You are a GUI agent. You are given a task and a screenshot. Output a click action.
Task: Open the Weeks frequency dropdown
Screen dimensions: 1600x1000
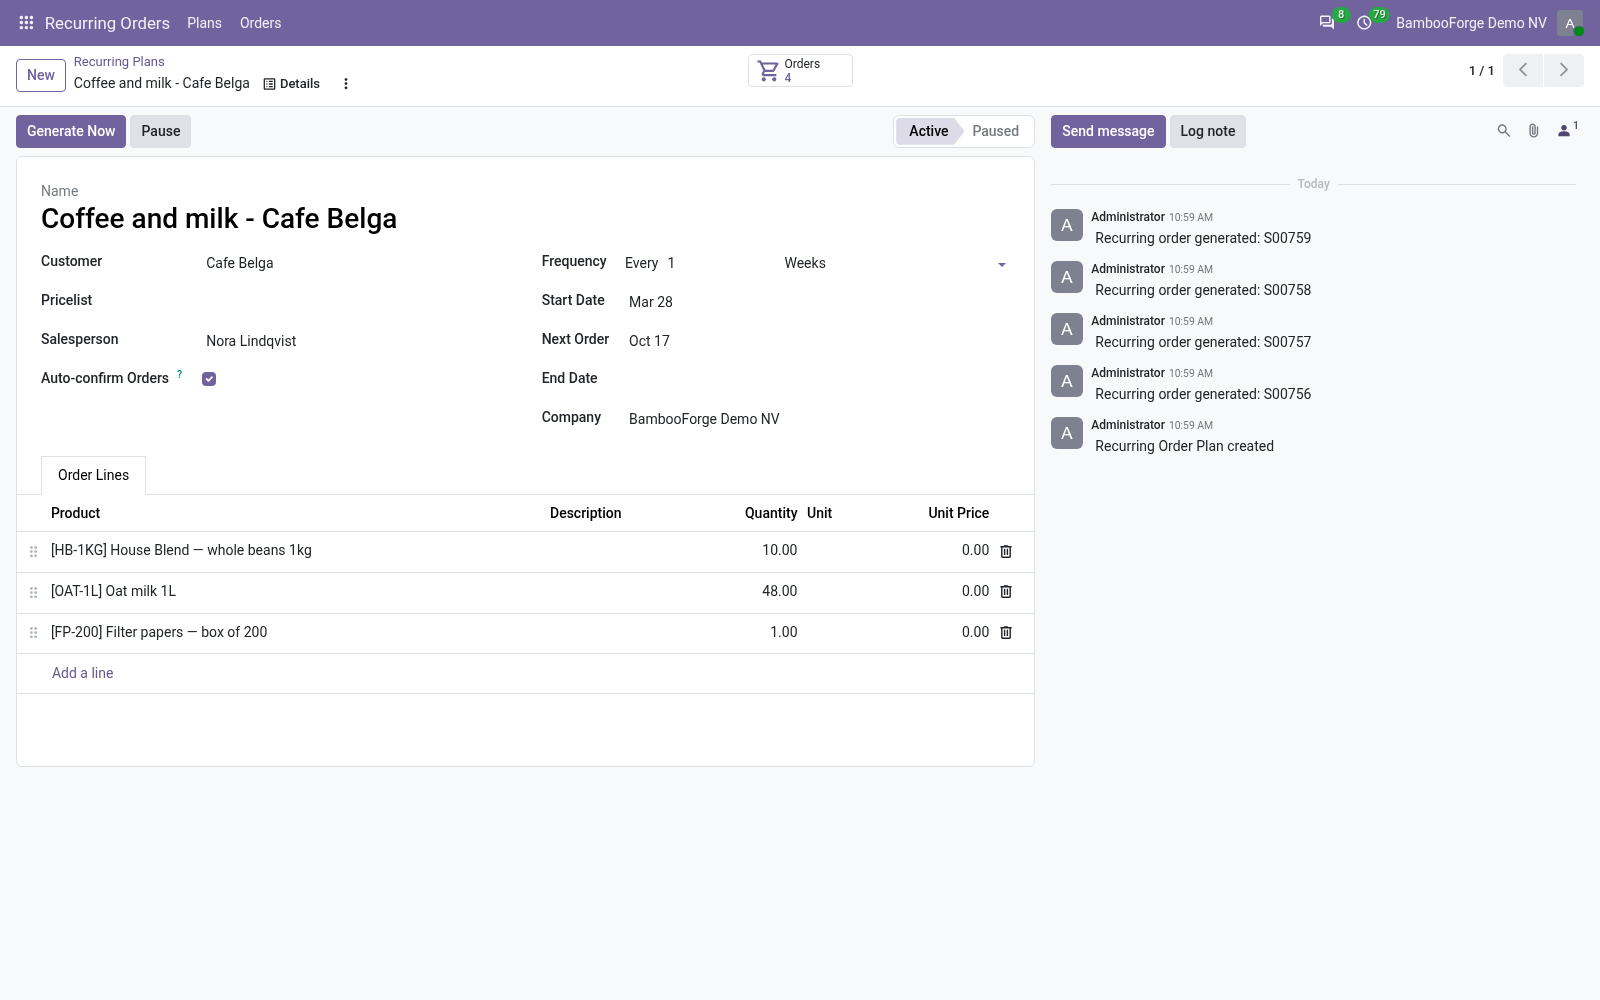[895, 263]
